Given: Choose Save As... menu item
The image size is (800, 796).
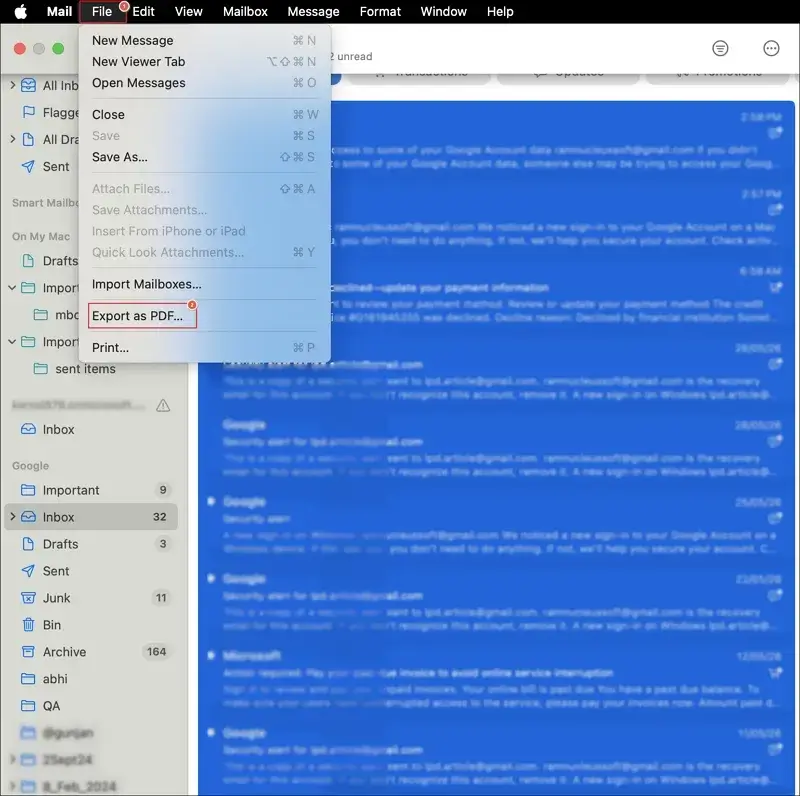Looking at the screenshot, I should click(x=204, y=157).
